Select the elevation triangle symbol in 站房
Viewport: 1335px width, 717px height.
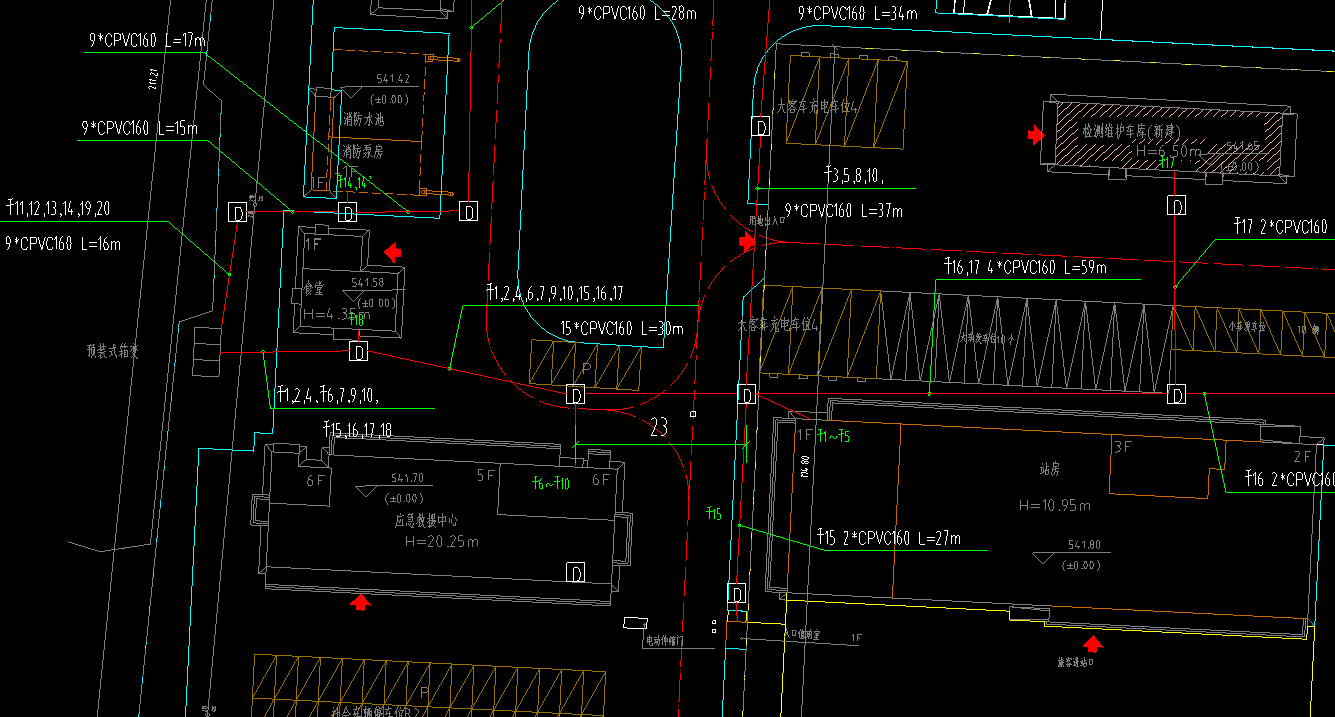[x=1044, y=559]
